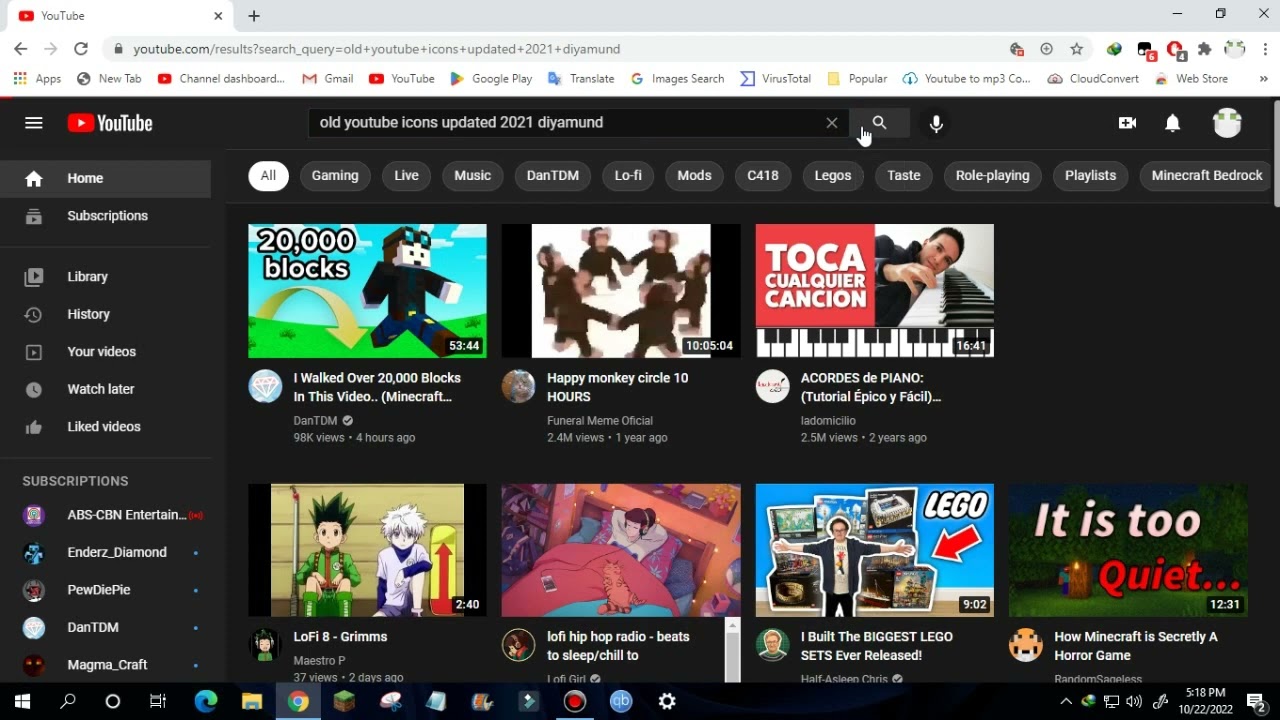Click the search input field
1280x720 pixels.
point(565,123)
